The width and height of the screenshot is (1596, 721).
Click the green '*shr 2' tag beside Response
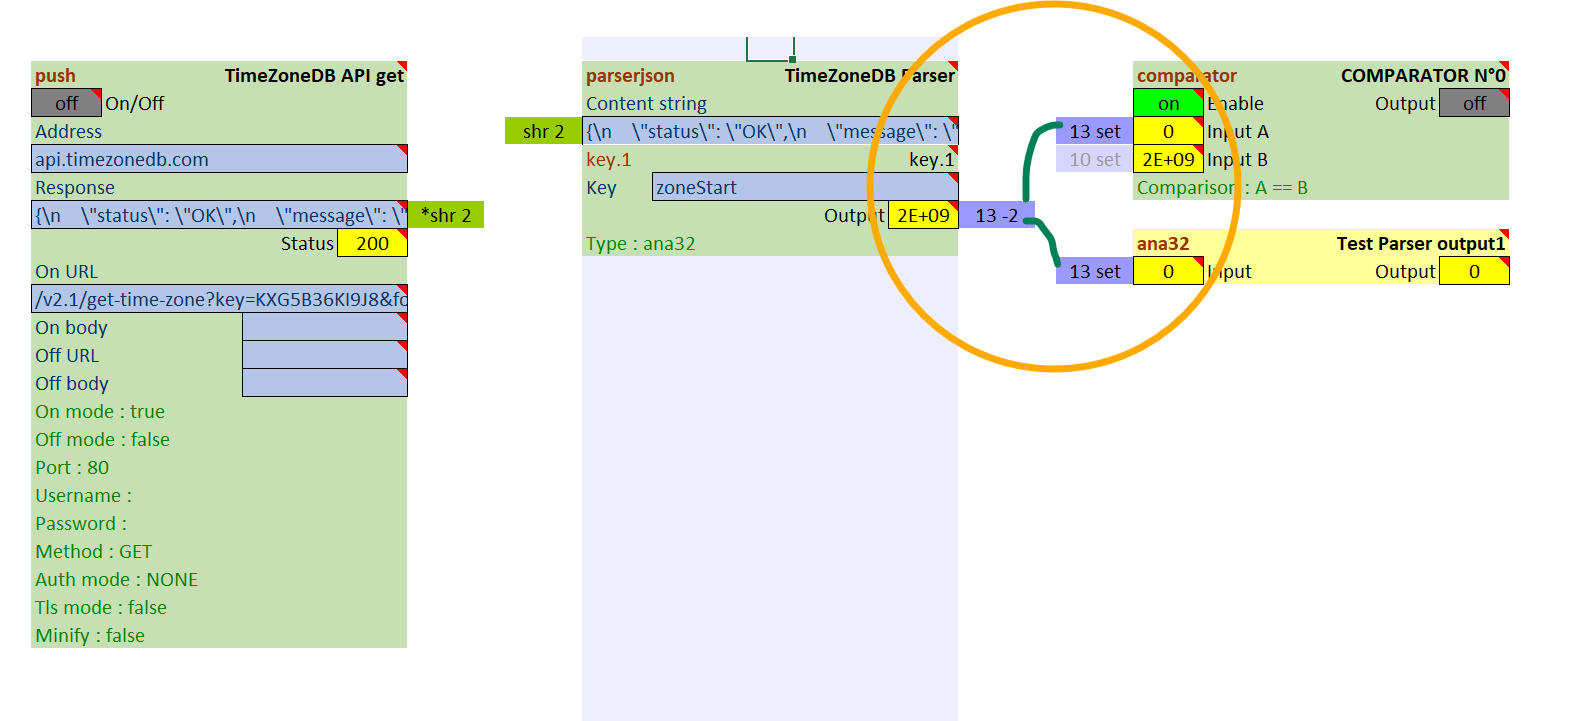pyautogui.click(x=446, y=215)
